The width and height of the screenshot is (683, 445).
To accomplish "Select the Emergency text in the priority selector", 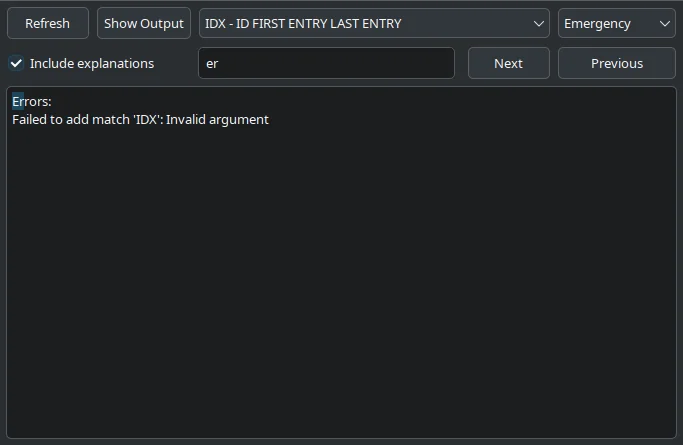I will point(597,23).
